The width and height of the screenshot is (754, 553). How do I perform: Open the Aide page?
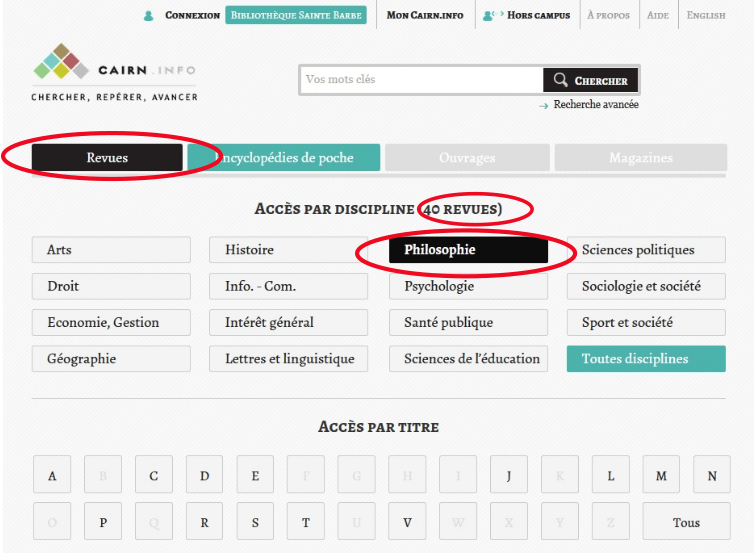click(658, 15)
